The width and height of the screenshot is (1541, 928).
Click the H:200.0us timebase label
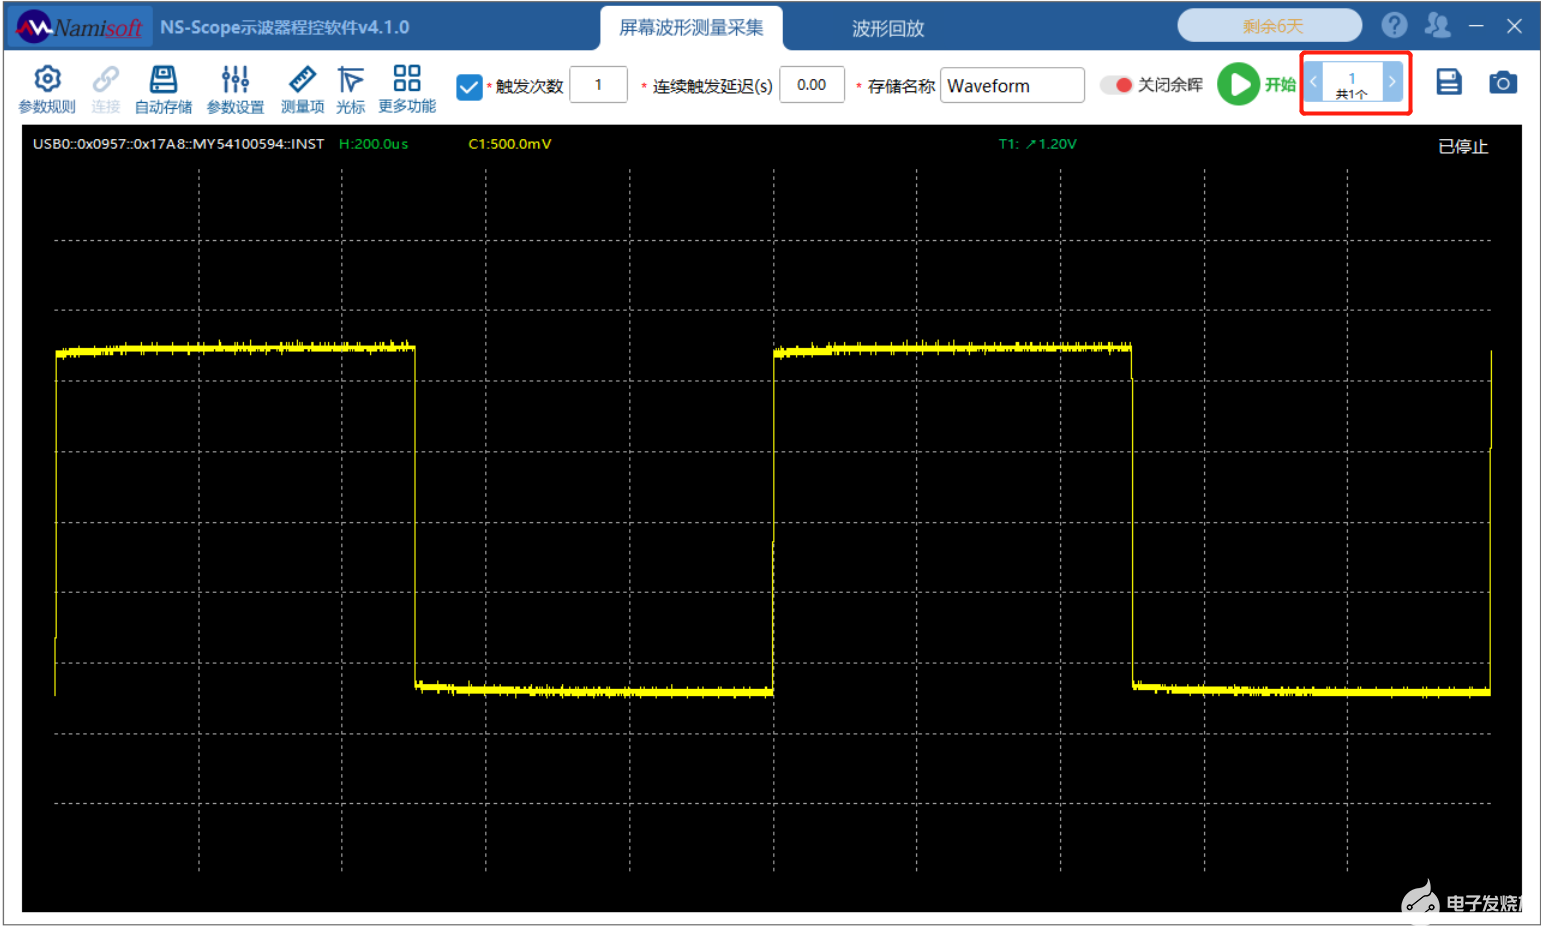[373, 144]
